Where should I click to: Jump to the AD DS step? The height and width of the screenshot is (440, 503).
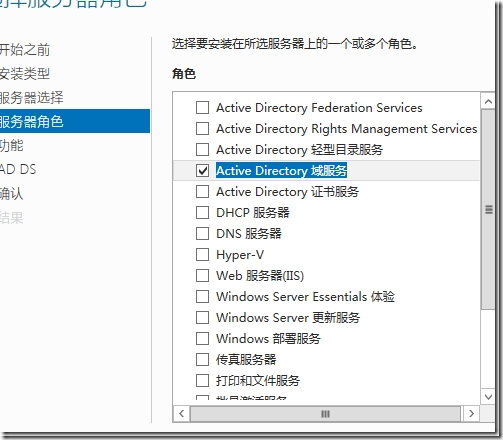(x=18, y=169)
